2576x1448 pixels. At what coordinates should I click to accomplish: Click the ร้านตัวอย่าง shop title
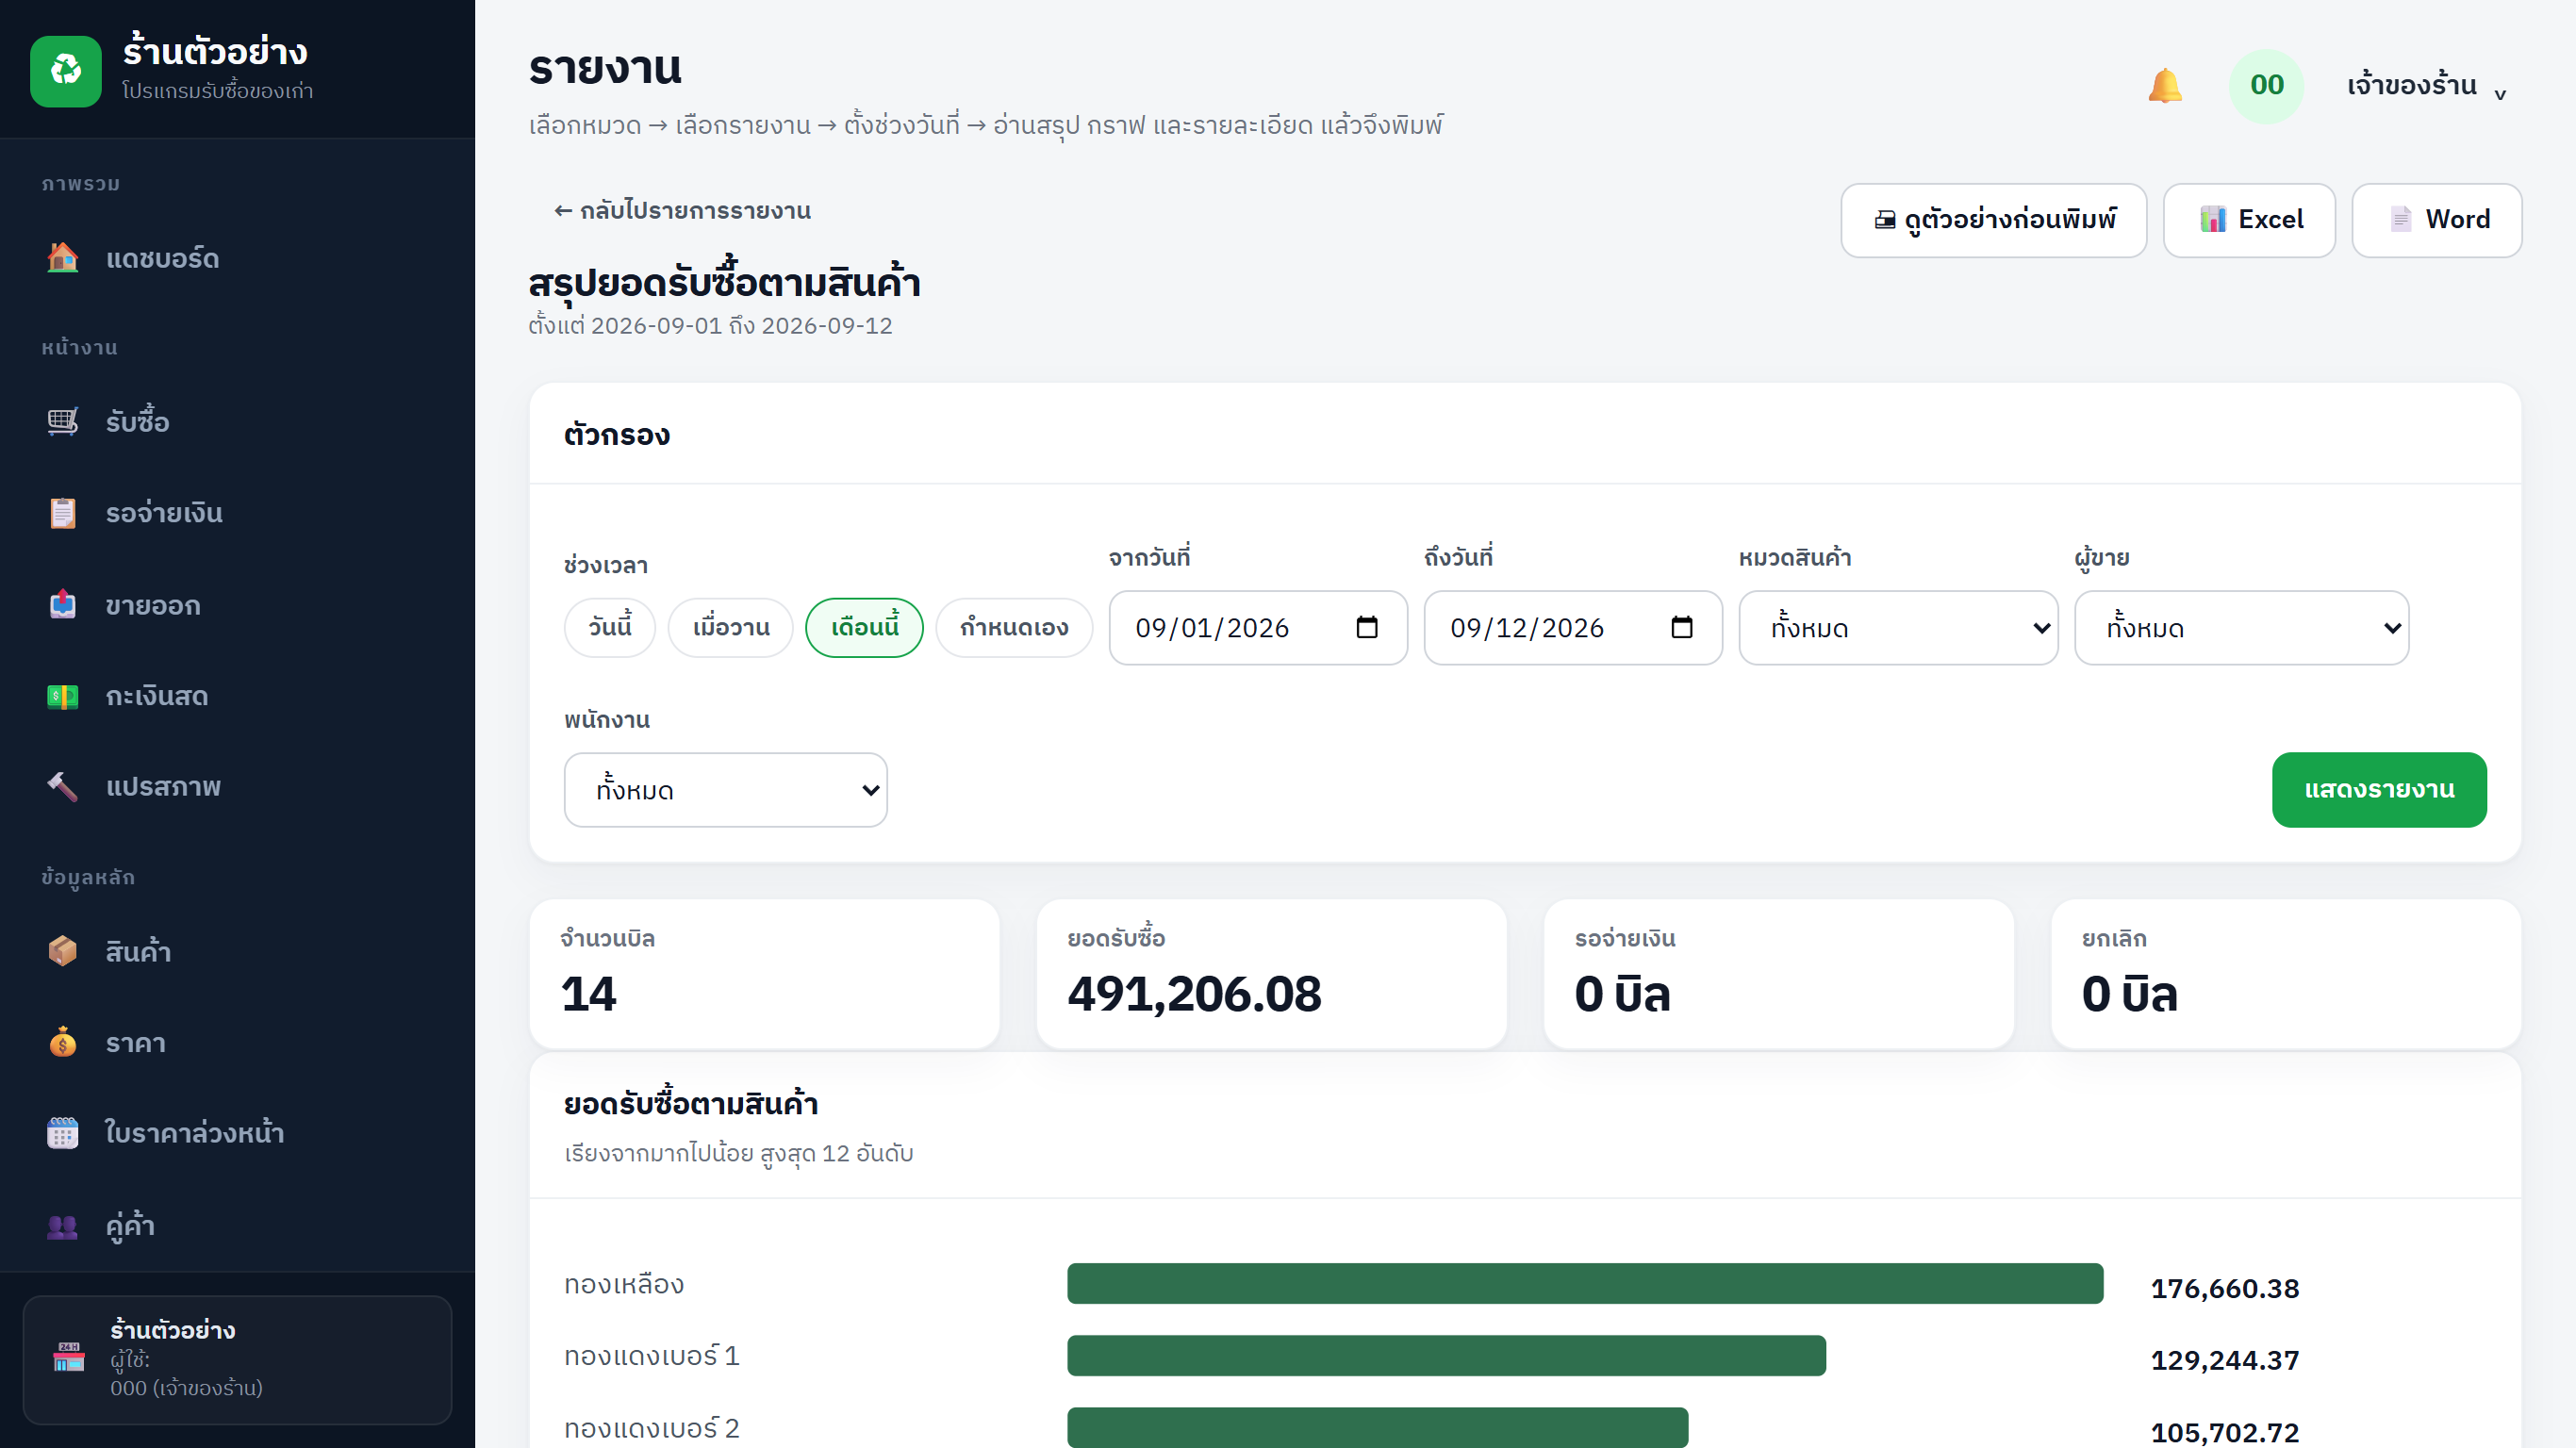tap(215, 52)
